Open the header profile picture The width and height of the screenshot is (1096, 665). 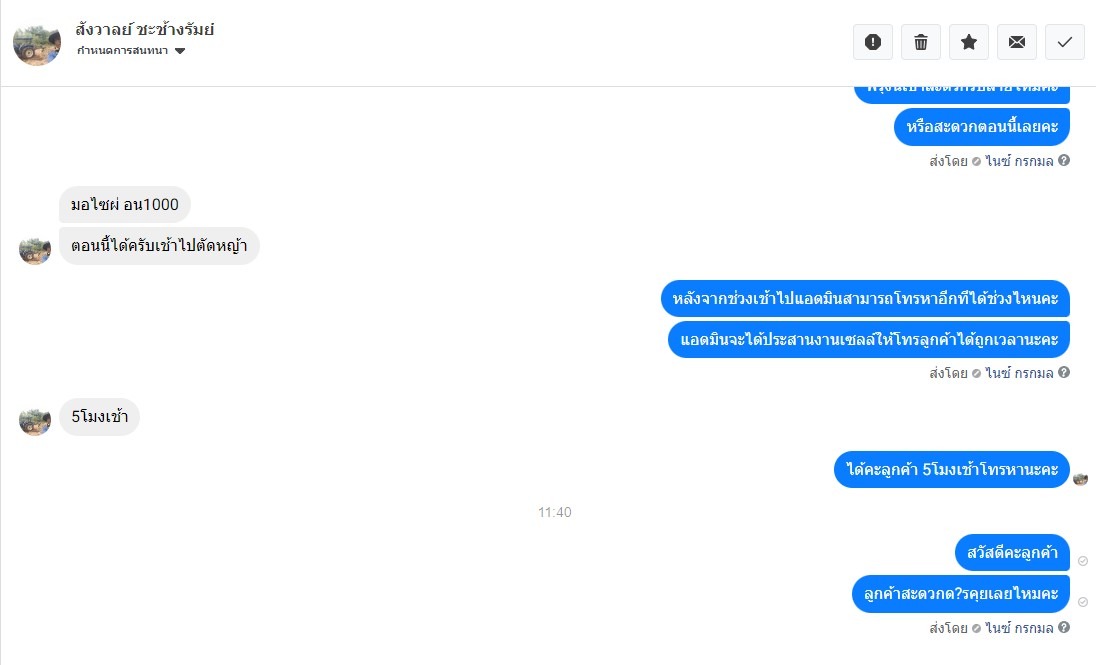coord(37,44)
